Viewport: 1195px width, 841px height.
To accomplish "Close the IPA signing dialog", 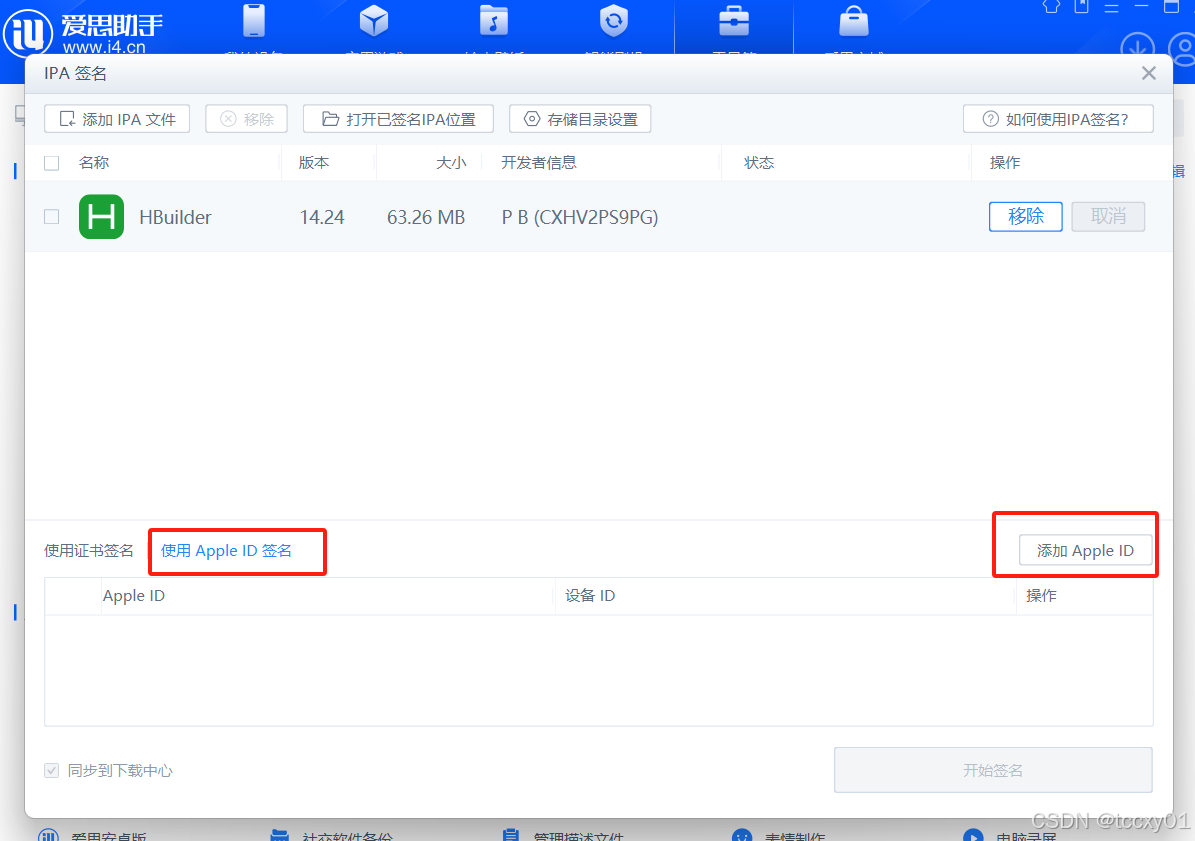I will (1149, 73).
